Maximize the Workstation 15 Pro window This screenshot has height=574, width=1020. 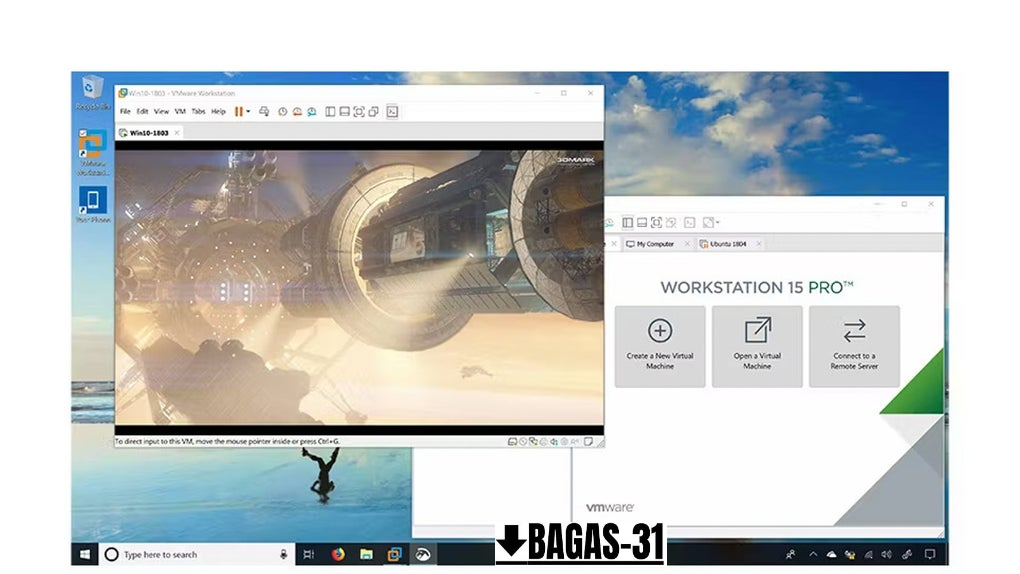904,204
